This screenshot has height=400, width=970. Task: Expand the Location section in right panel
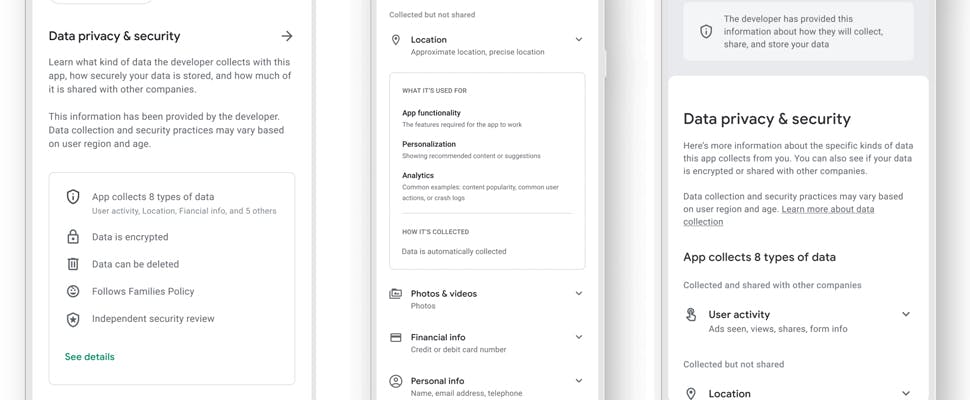click(x=906, y=394)
